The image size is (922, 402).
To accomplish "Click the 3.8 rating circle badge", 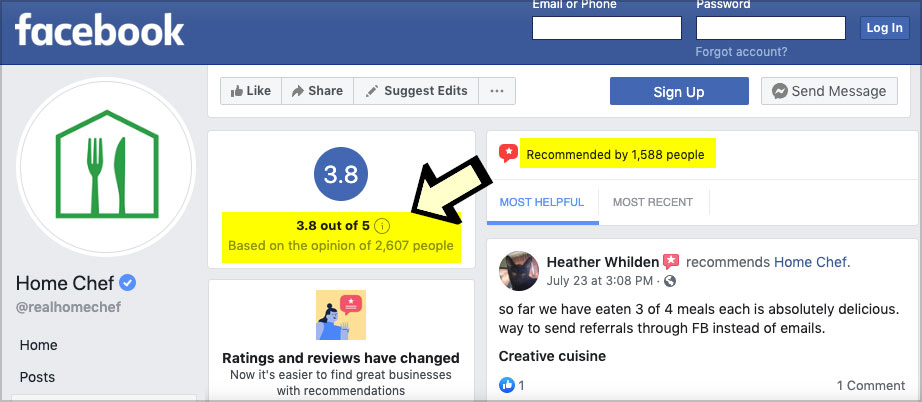I will click(x=341, y=175).
